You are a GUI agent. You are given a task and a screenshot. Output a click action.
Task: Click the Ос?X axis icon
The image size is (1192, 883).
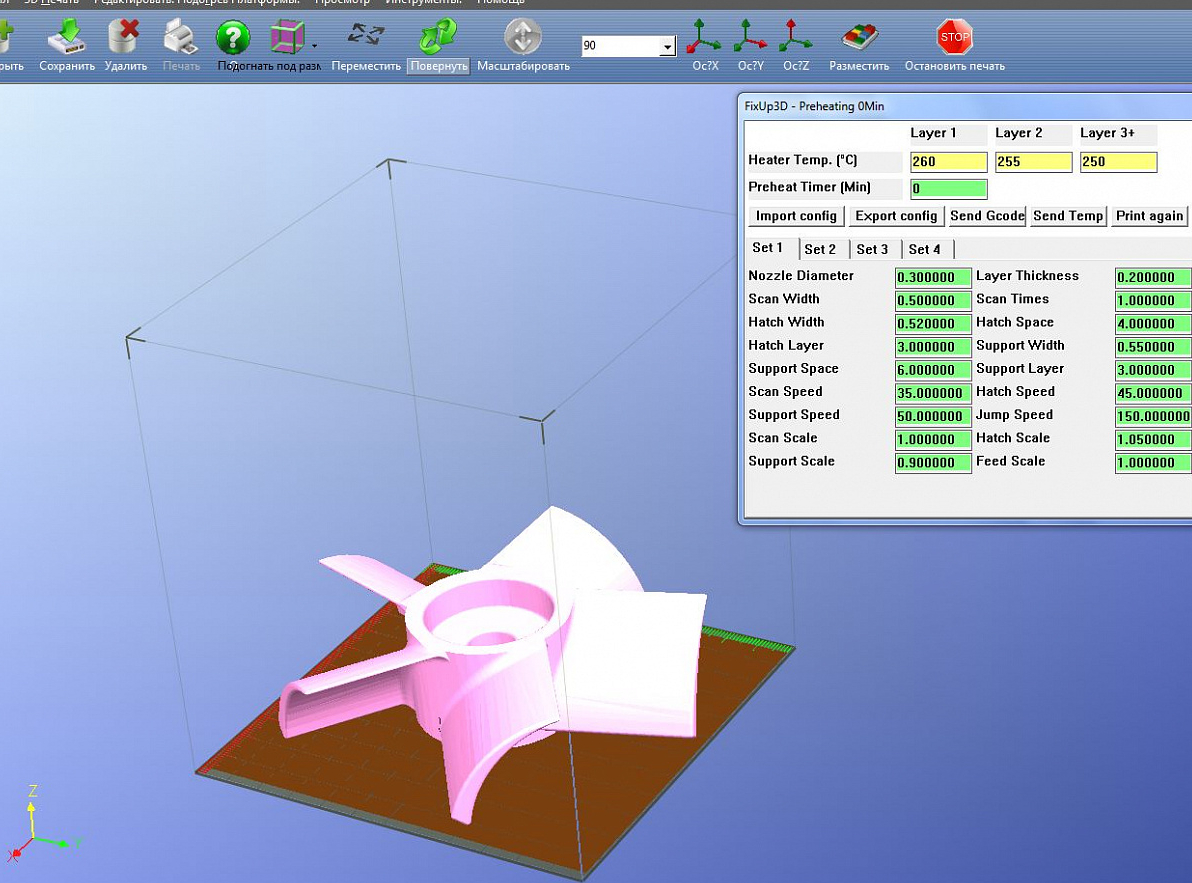point(704,36)
